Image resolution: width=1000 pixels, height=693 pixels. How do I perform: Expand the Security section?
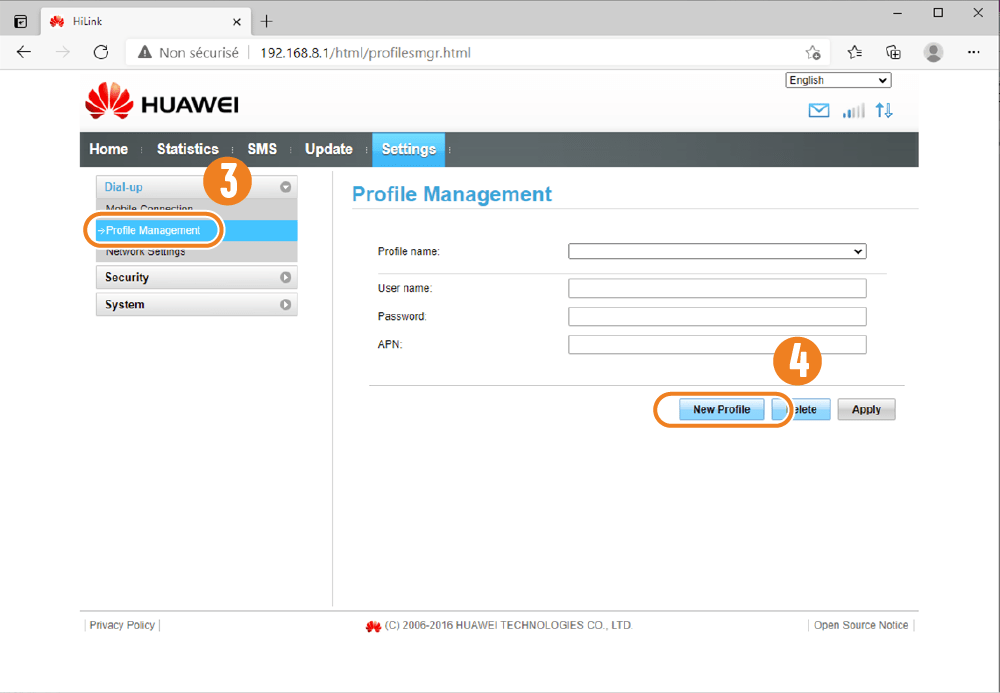(196, 277)
